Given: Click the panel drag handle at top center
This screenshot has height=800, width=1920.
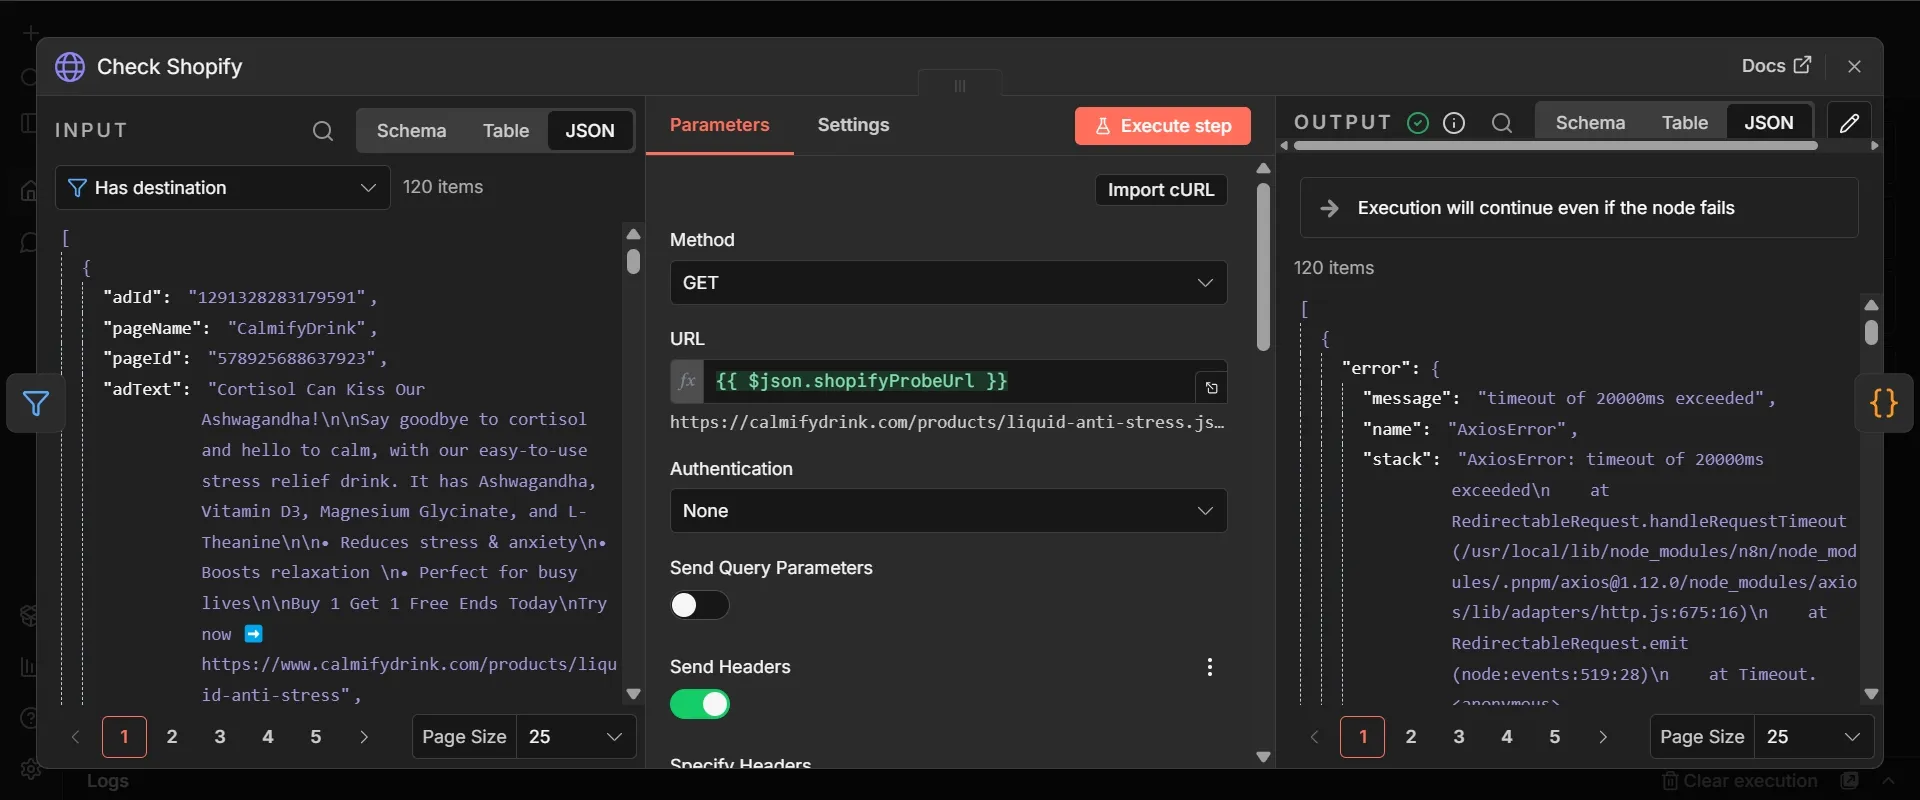Looking at the screenshot, I should pyautogui.click(x=960, y=85).
